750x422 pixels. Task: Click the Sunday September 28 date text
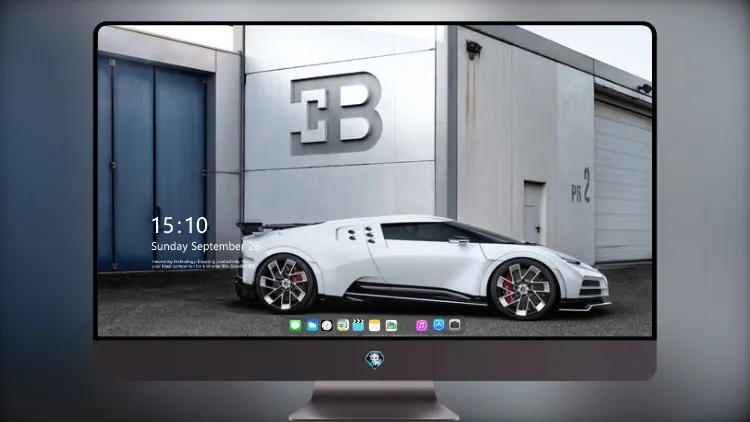click(206, 246)
